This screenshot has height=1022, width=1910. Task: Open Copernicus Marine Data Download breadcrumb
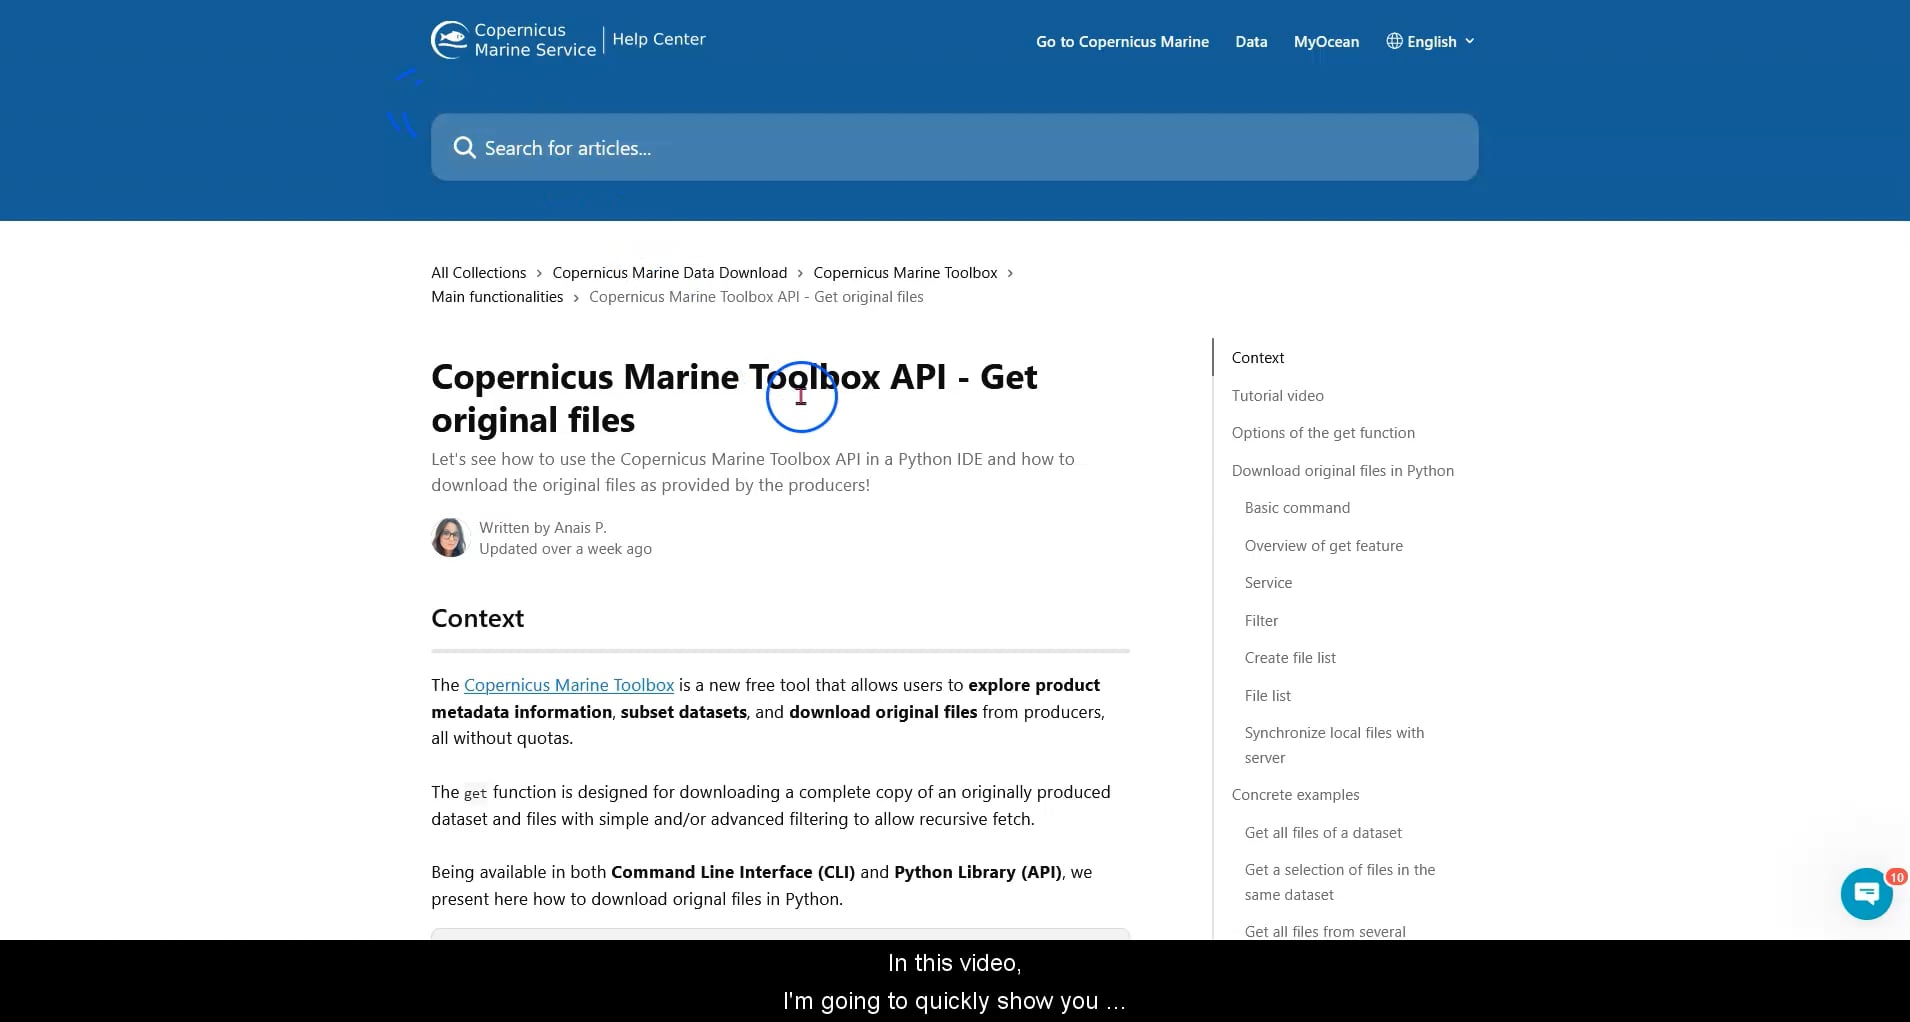tap(669, 272)
